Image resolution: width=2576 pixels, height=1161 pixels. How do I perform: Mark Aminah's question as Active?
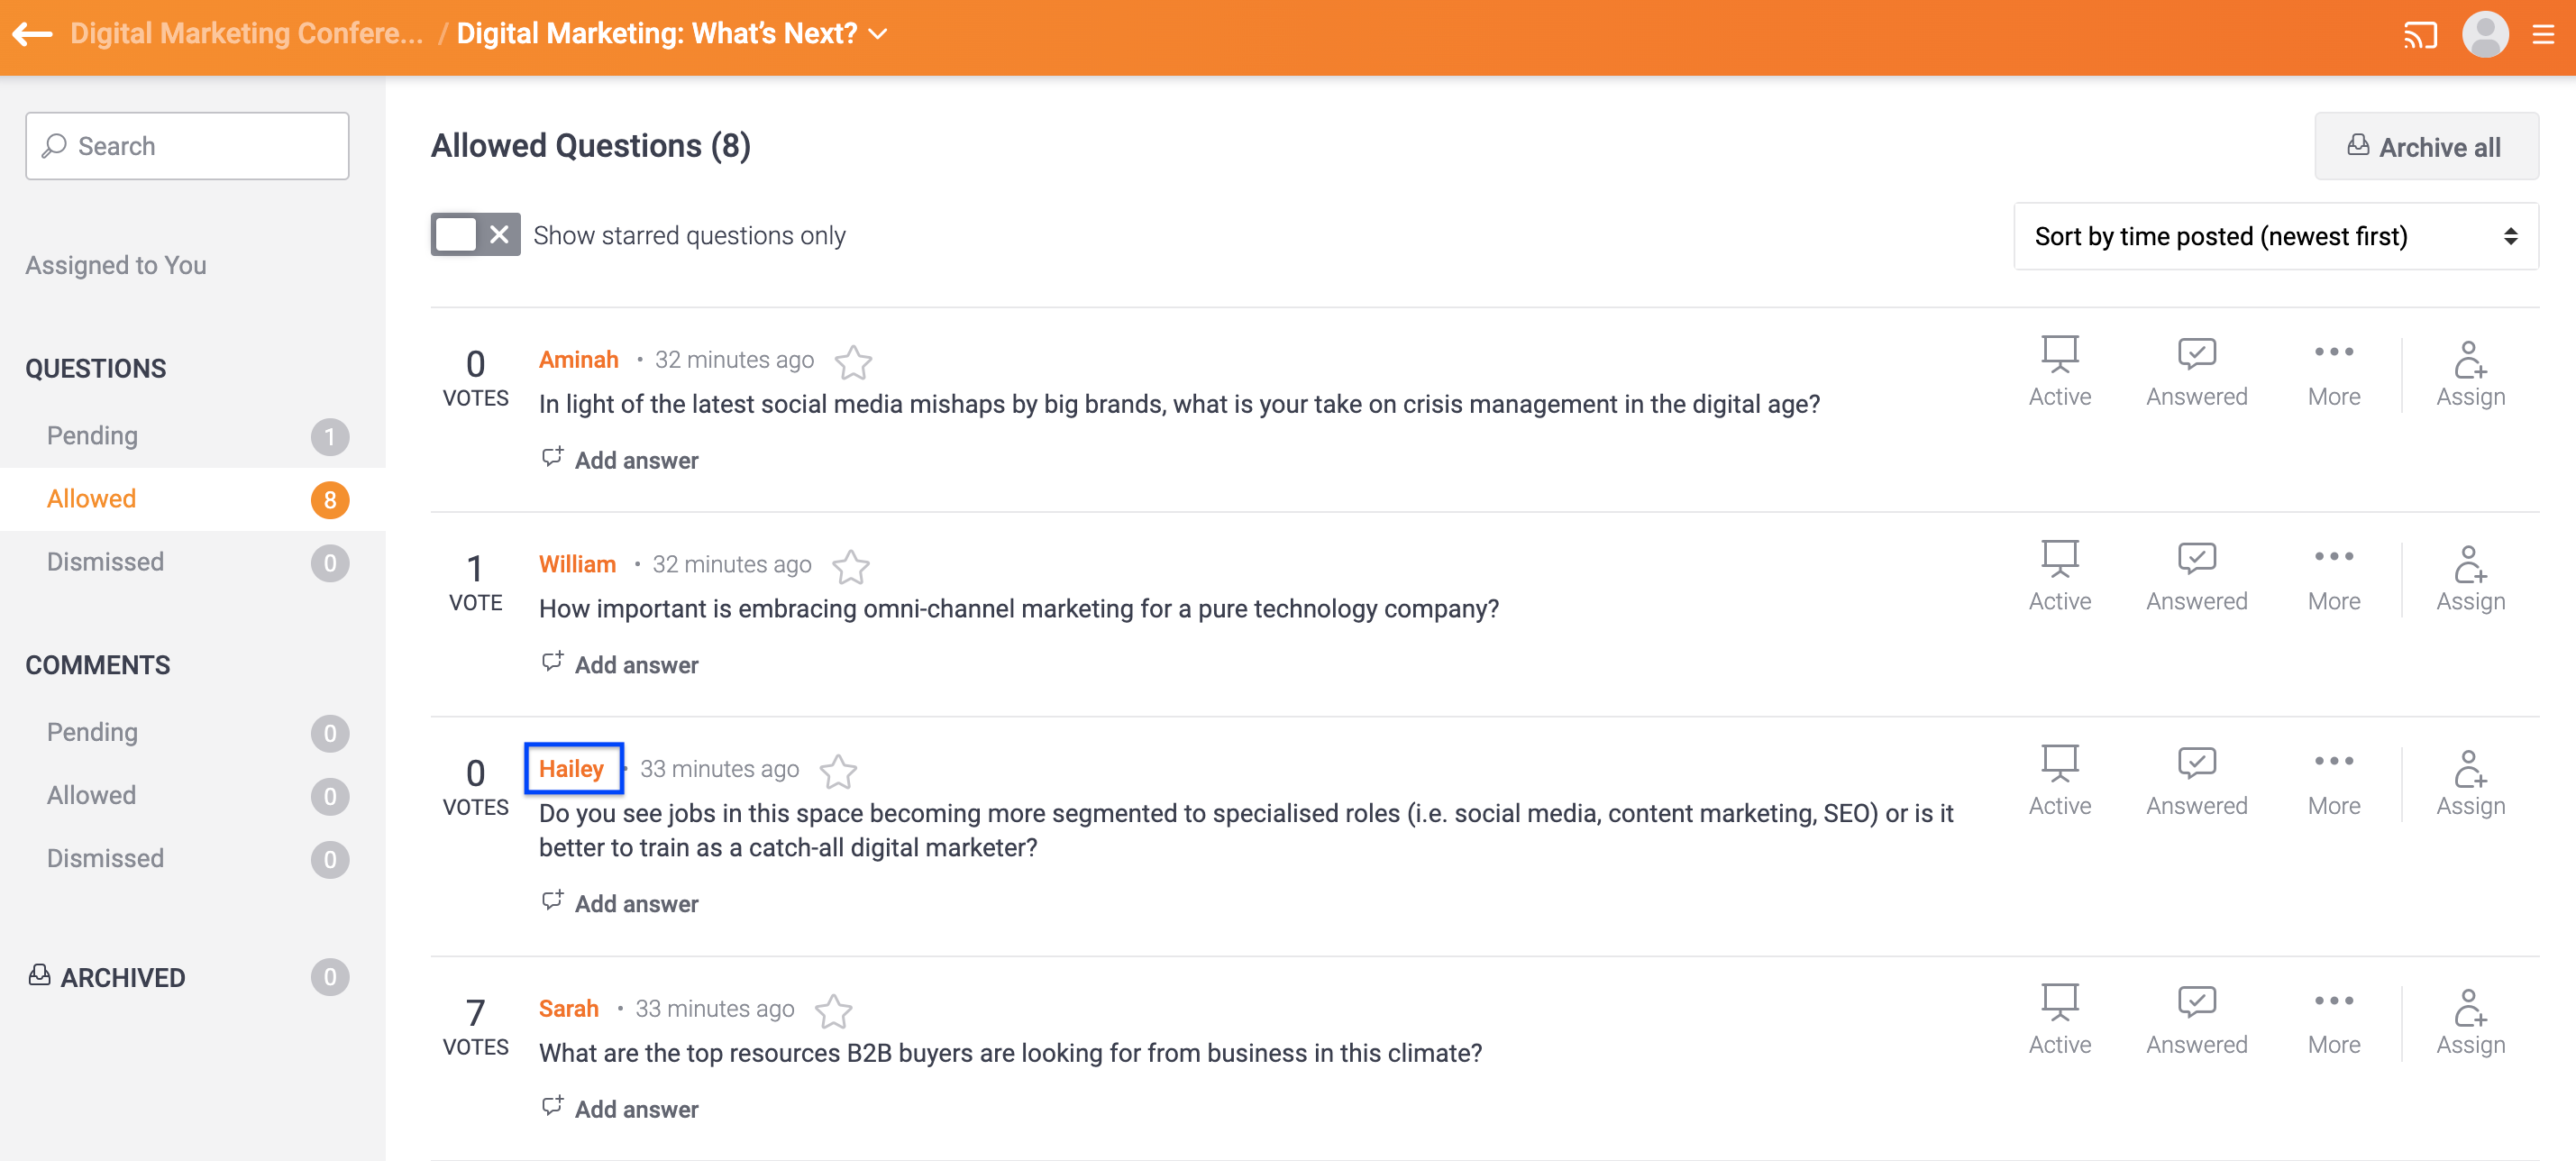2059,371
